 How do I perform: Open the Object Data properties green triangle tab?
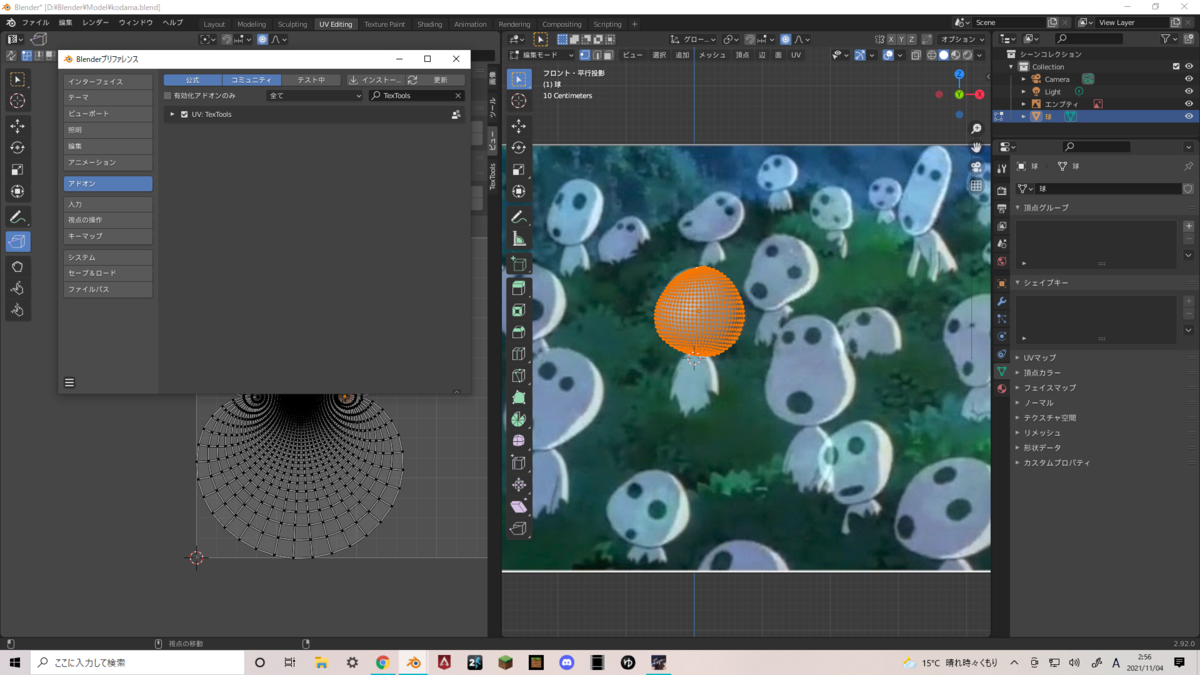click(x=1001, y=371)
